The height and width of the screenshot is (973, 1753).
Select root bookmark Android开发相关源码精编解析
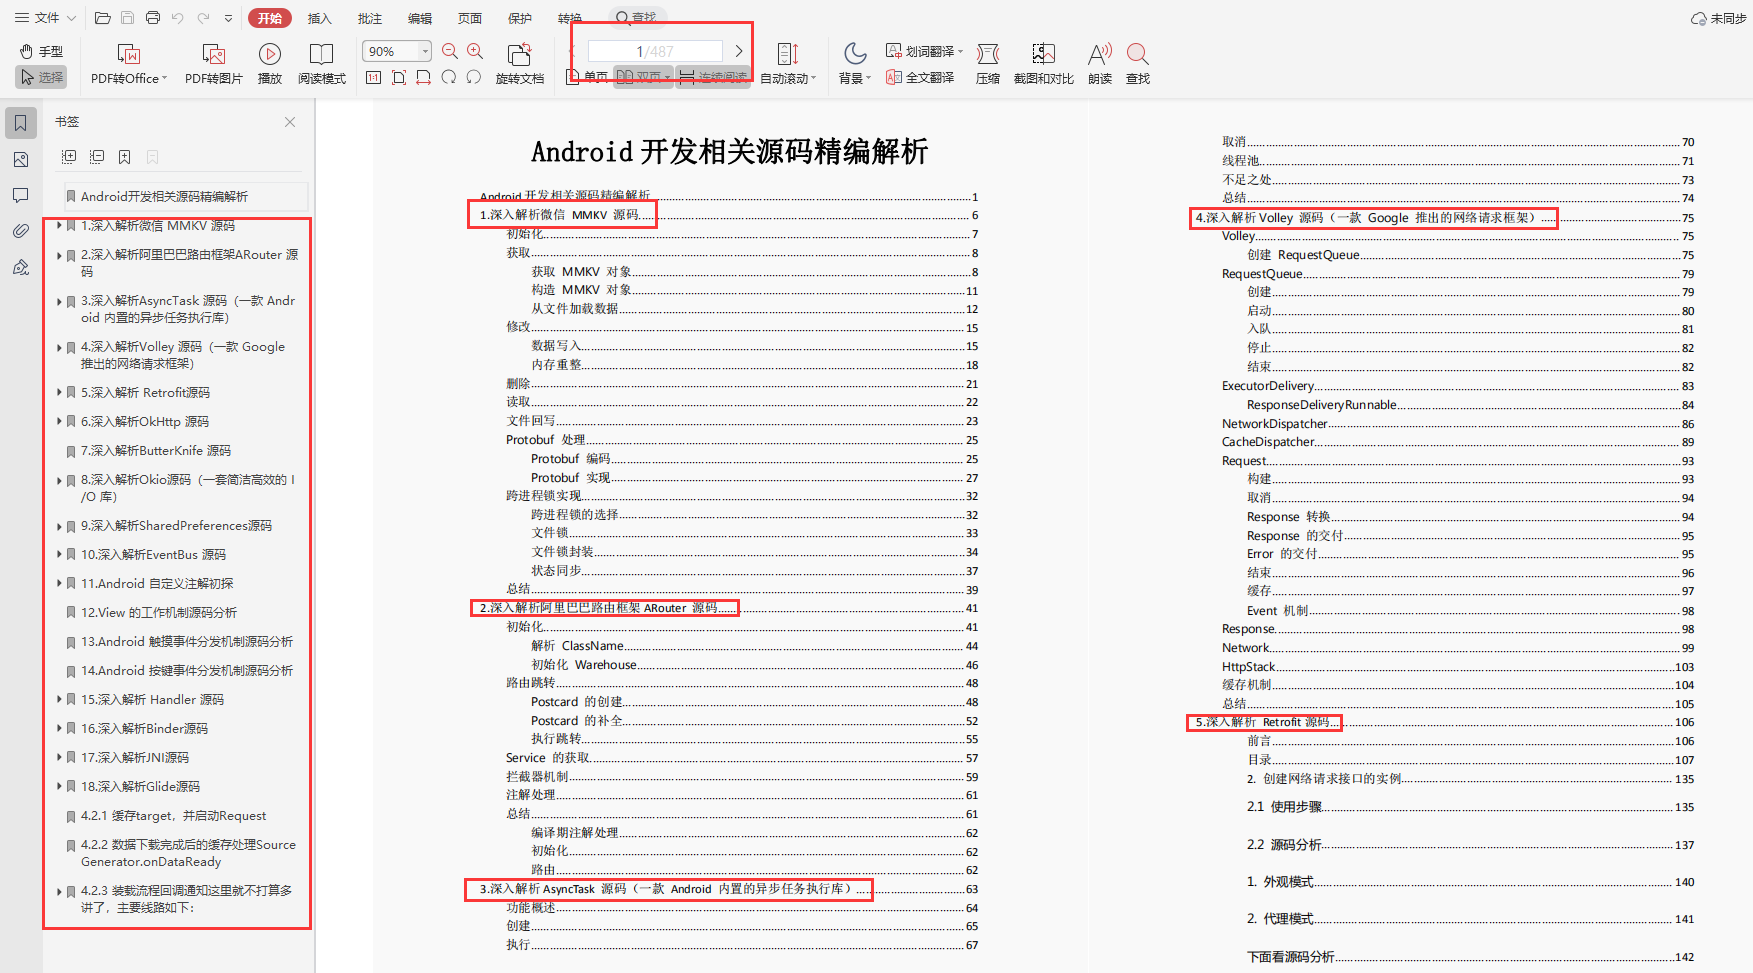click(x=185, y=196)
